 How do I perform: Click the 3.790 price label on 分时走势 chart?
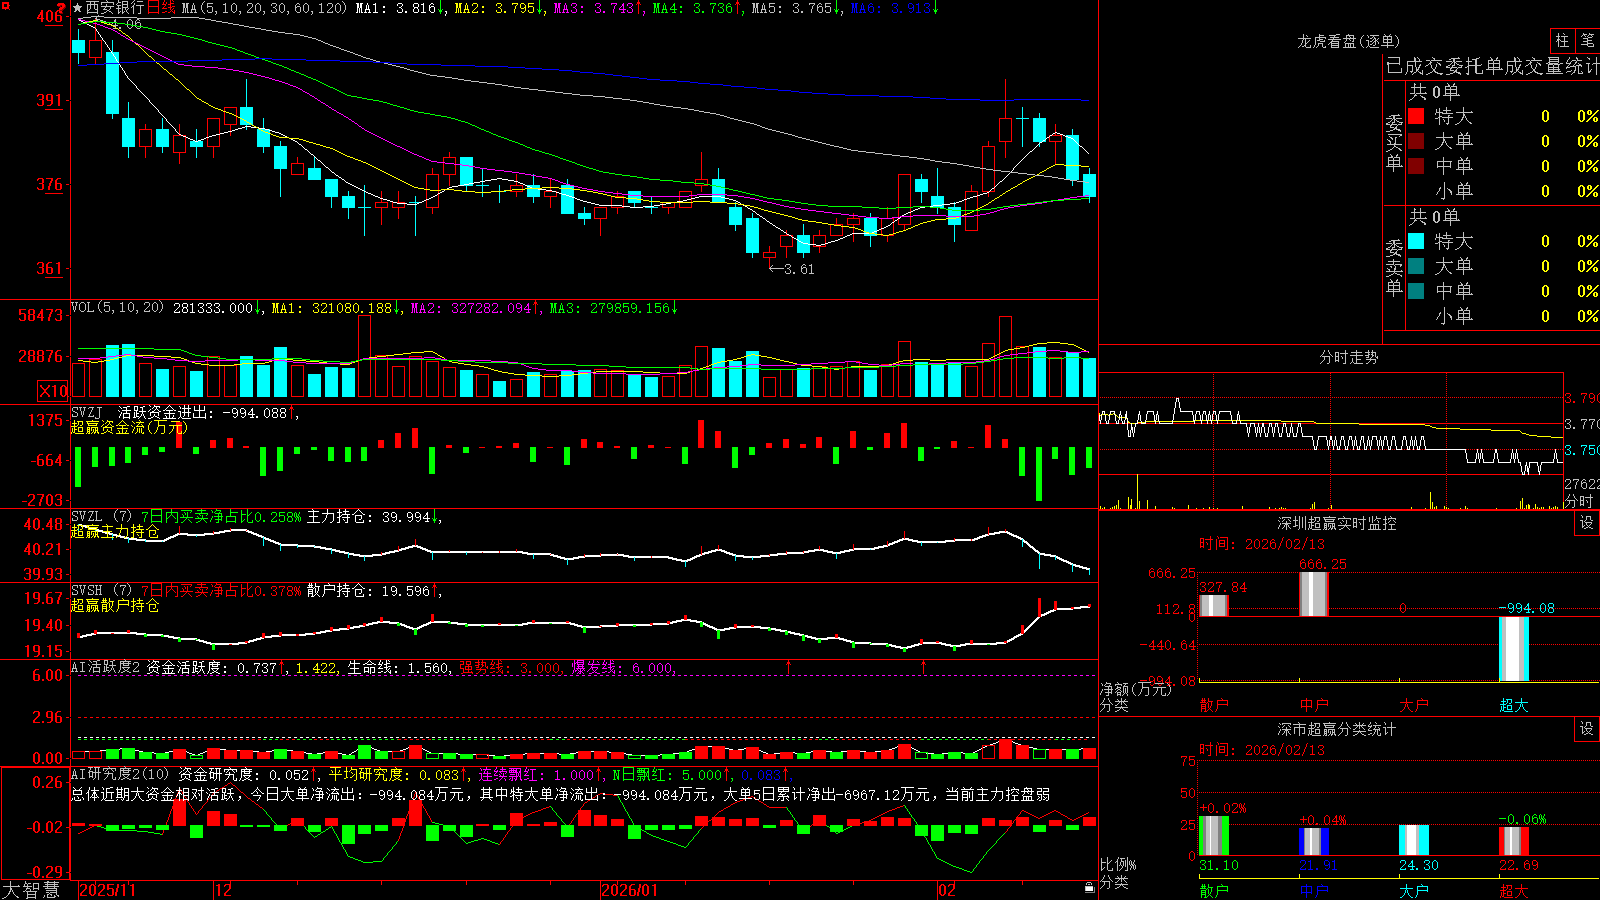click(x=1581, y=398)
